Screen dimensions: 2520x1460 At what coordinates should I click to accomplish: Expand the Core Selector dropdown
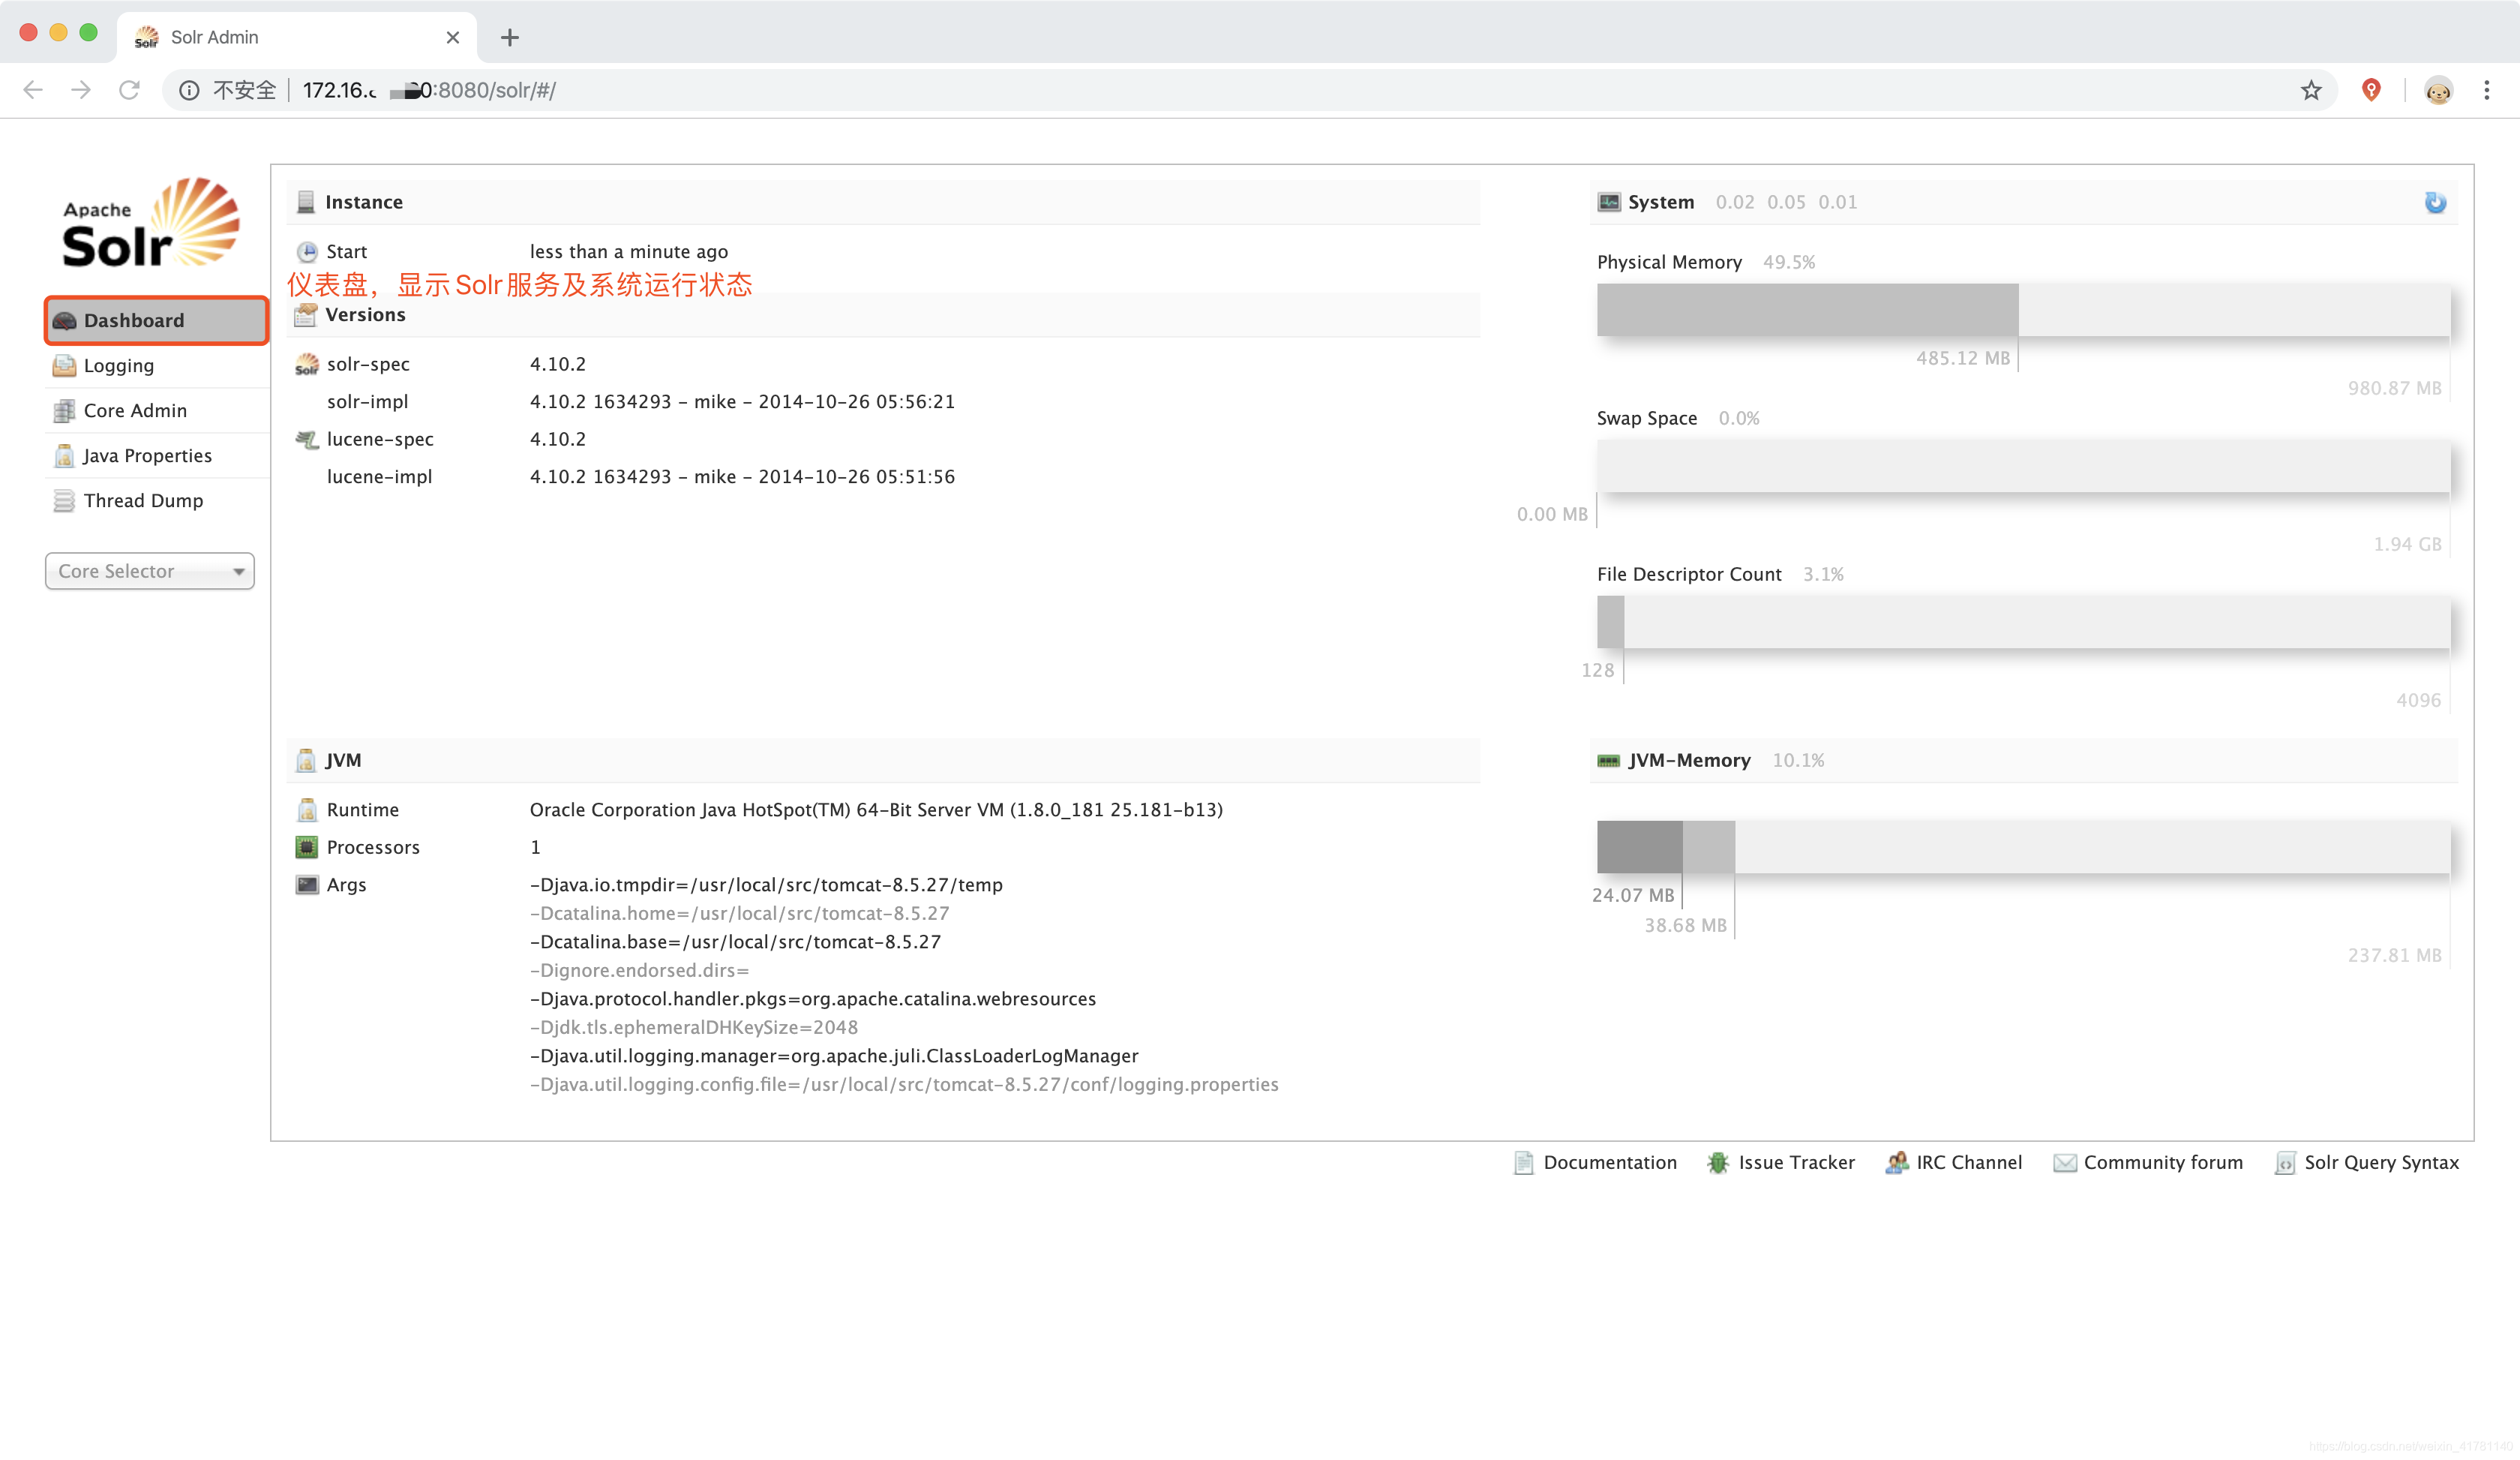150,571
